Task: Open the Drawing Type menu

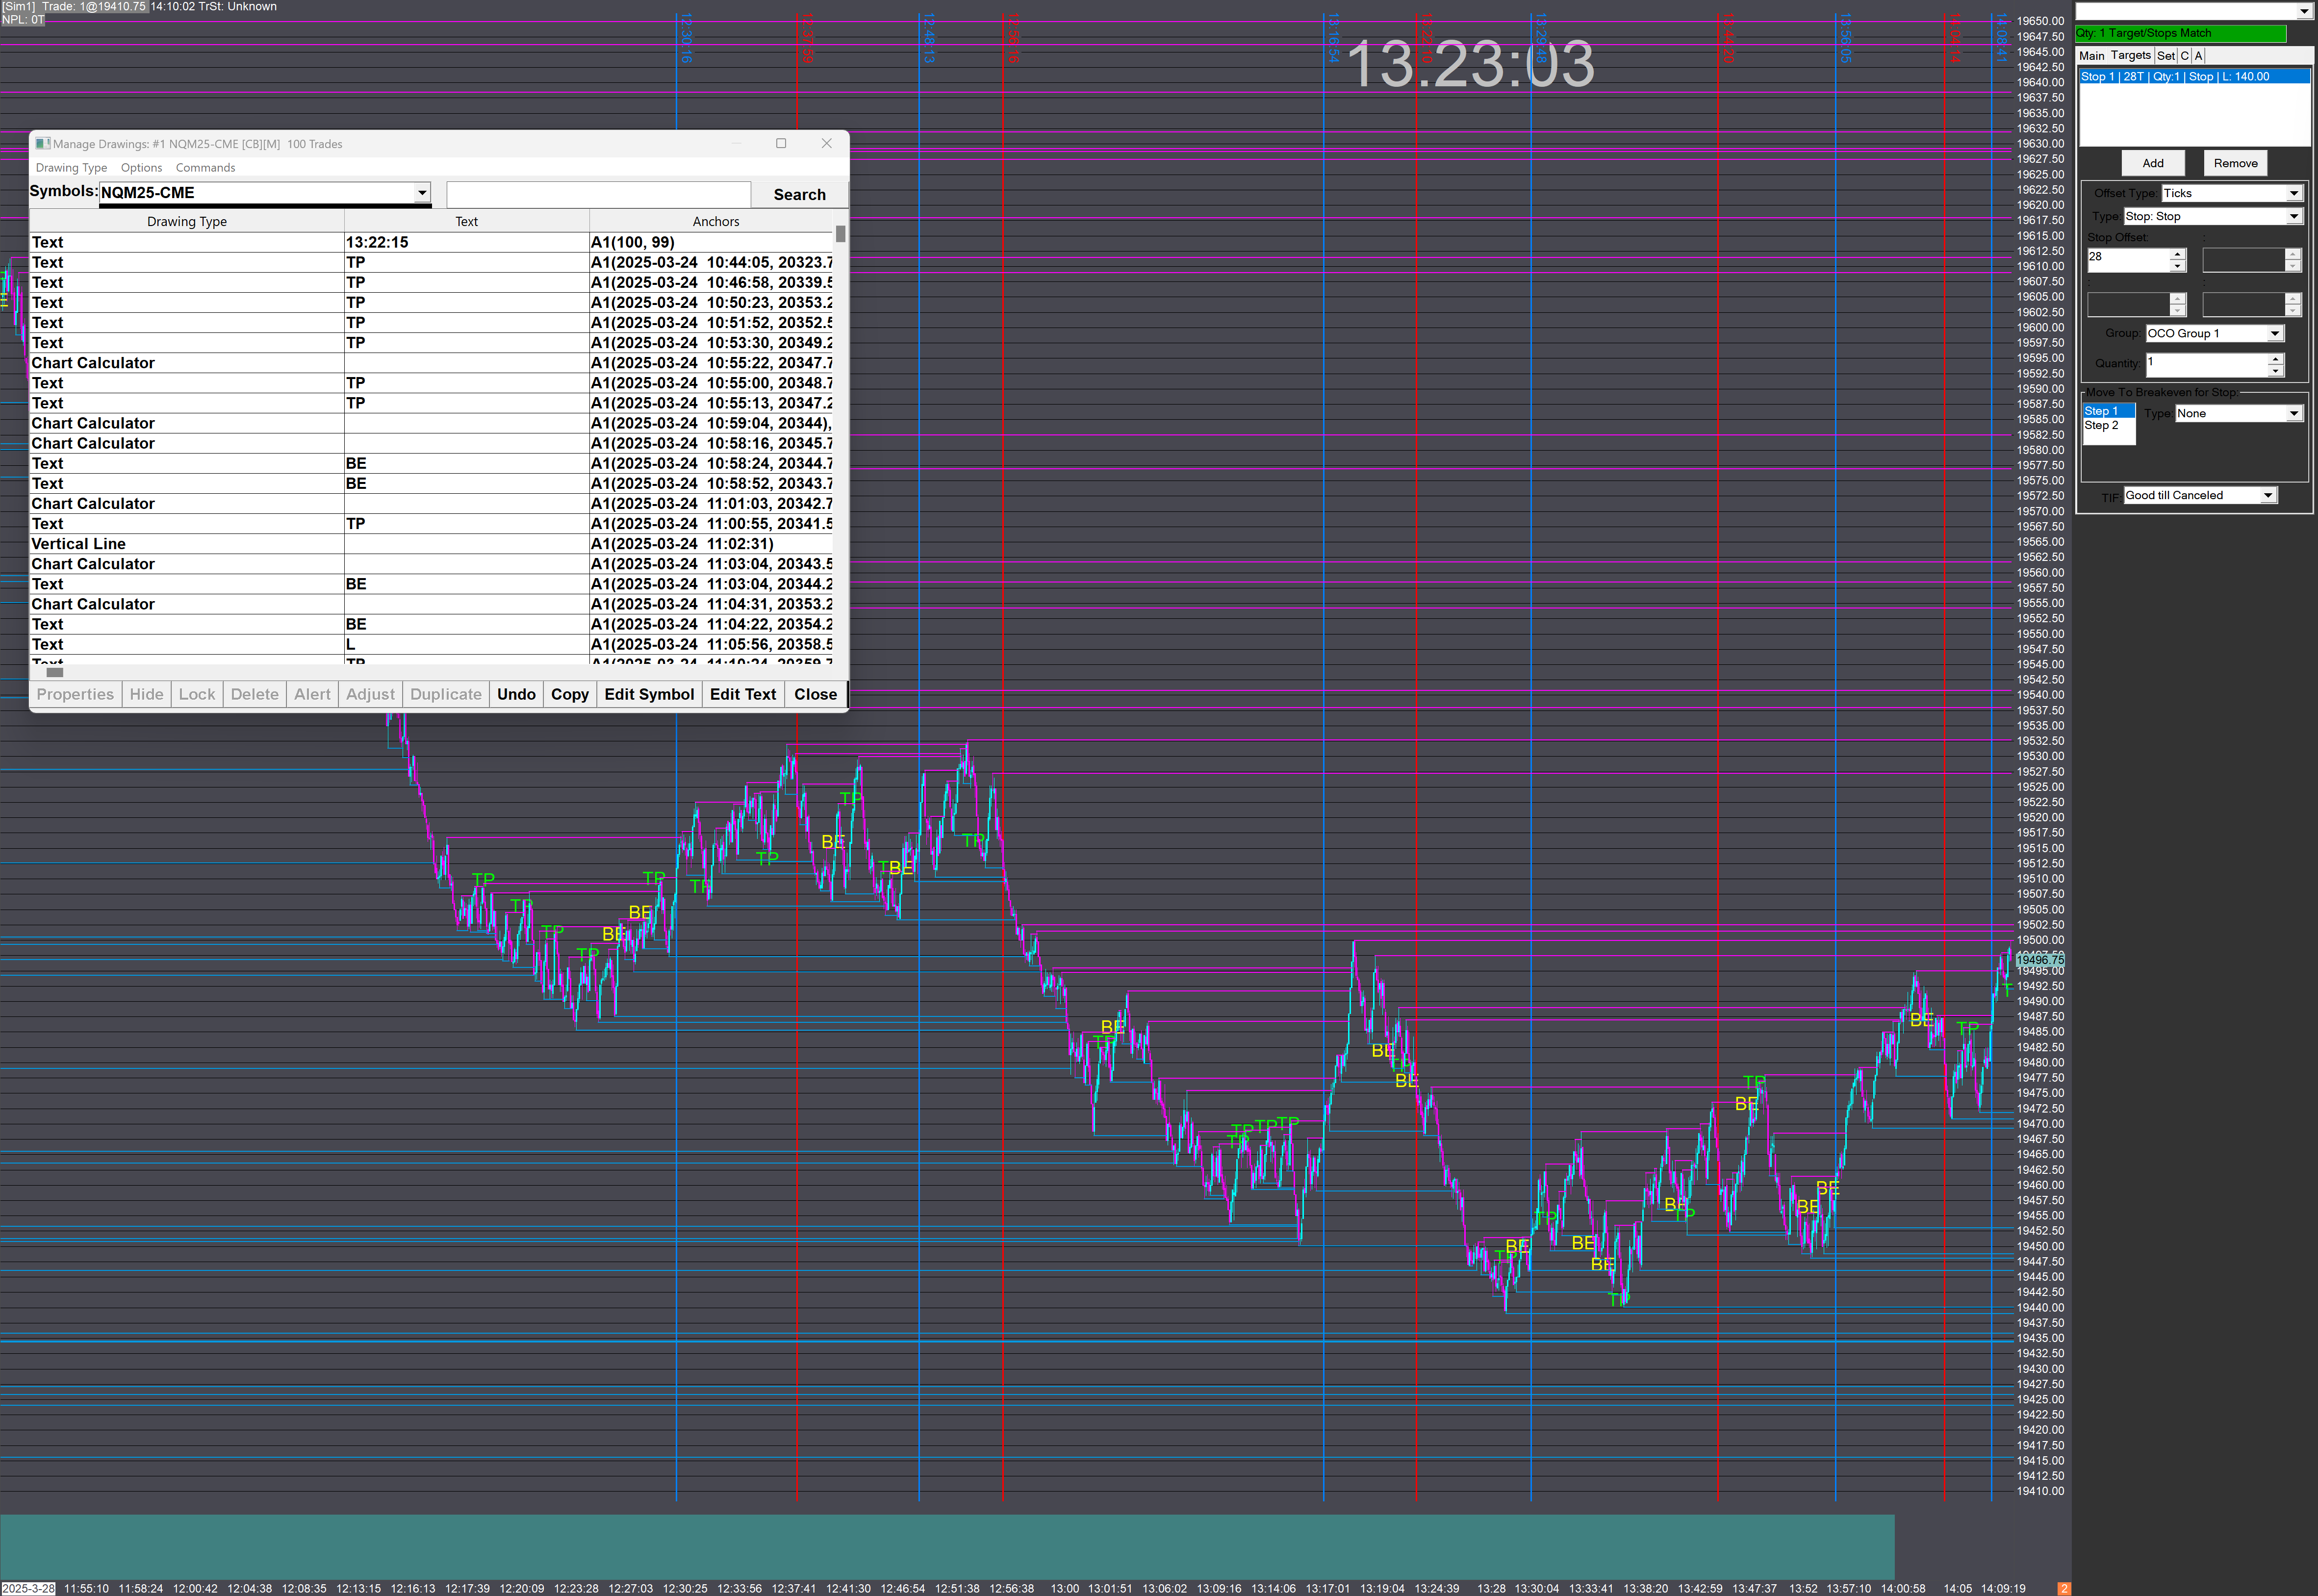Action: [71, 168]
